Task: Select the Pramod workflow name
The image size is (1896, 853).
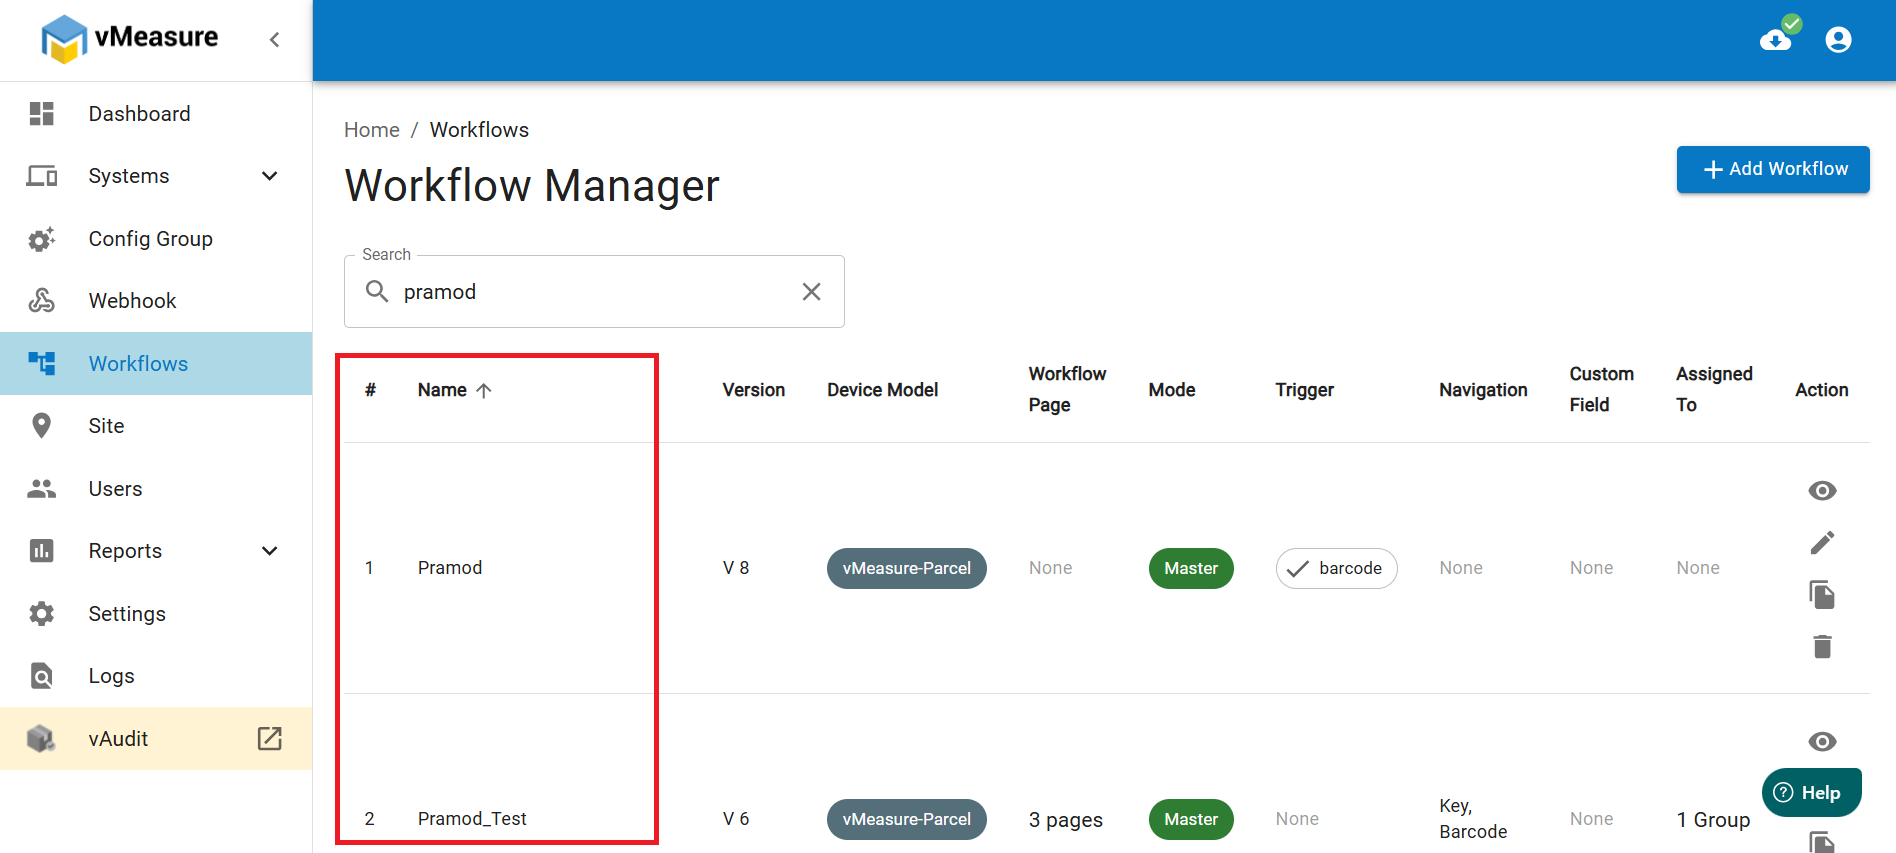Action: (x=450, y=568)
